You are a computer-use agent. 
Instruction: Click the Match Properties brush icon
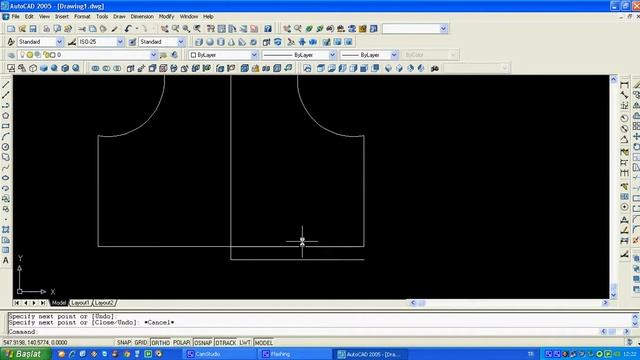tap(115, 29)
